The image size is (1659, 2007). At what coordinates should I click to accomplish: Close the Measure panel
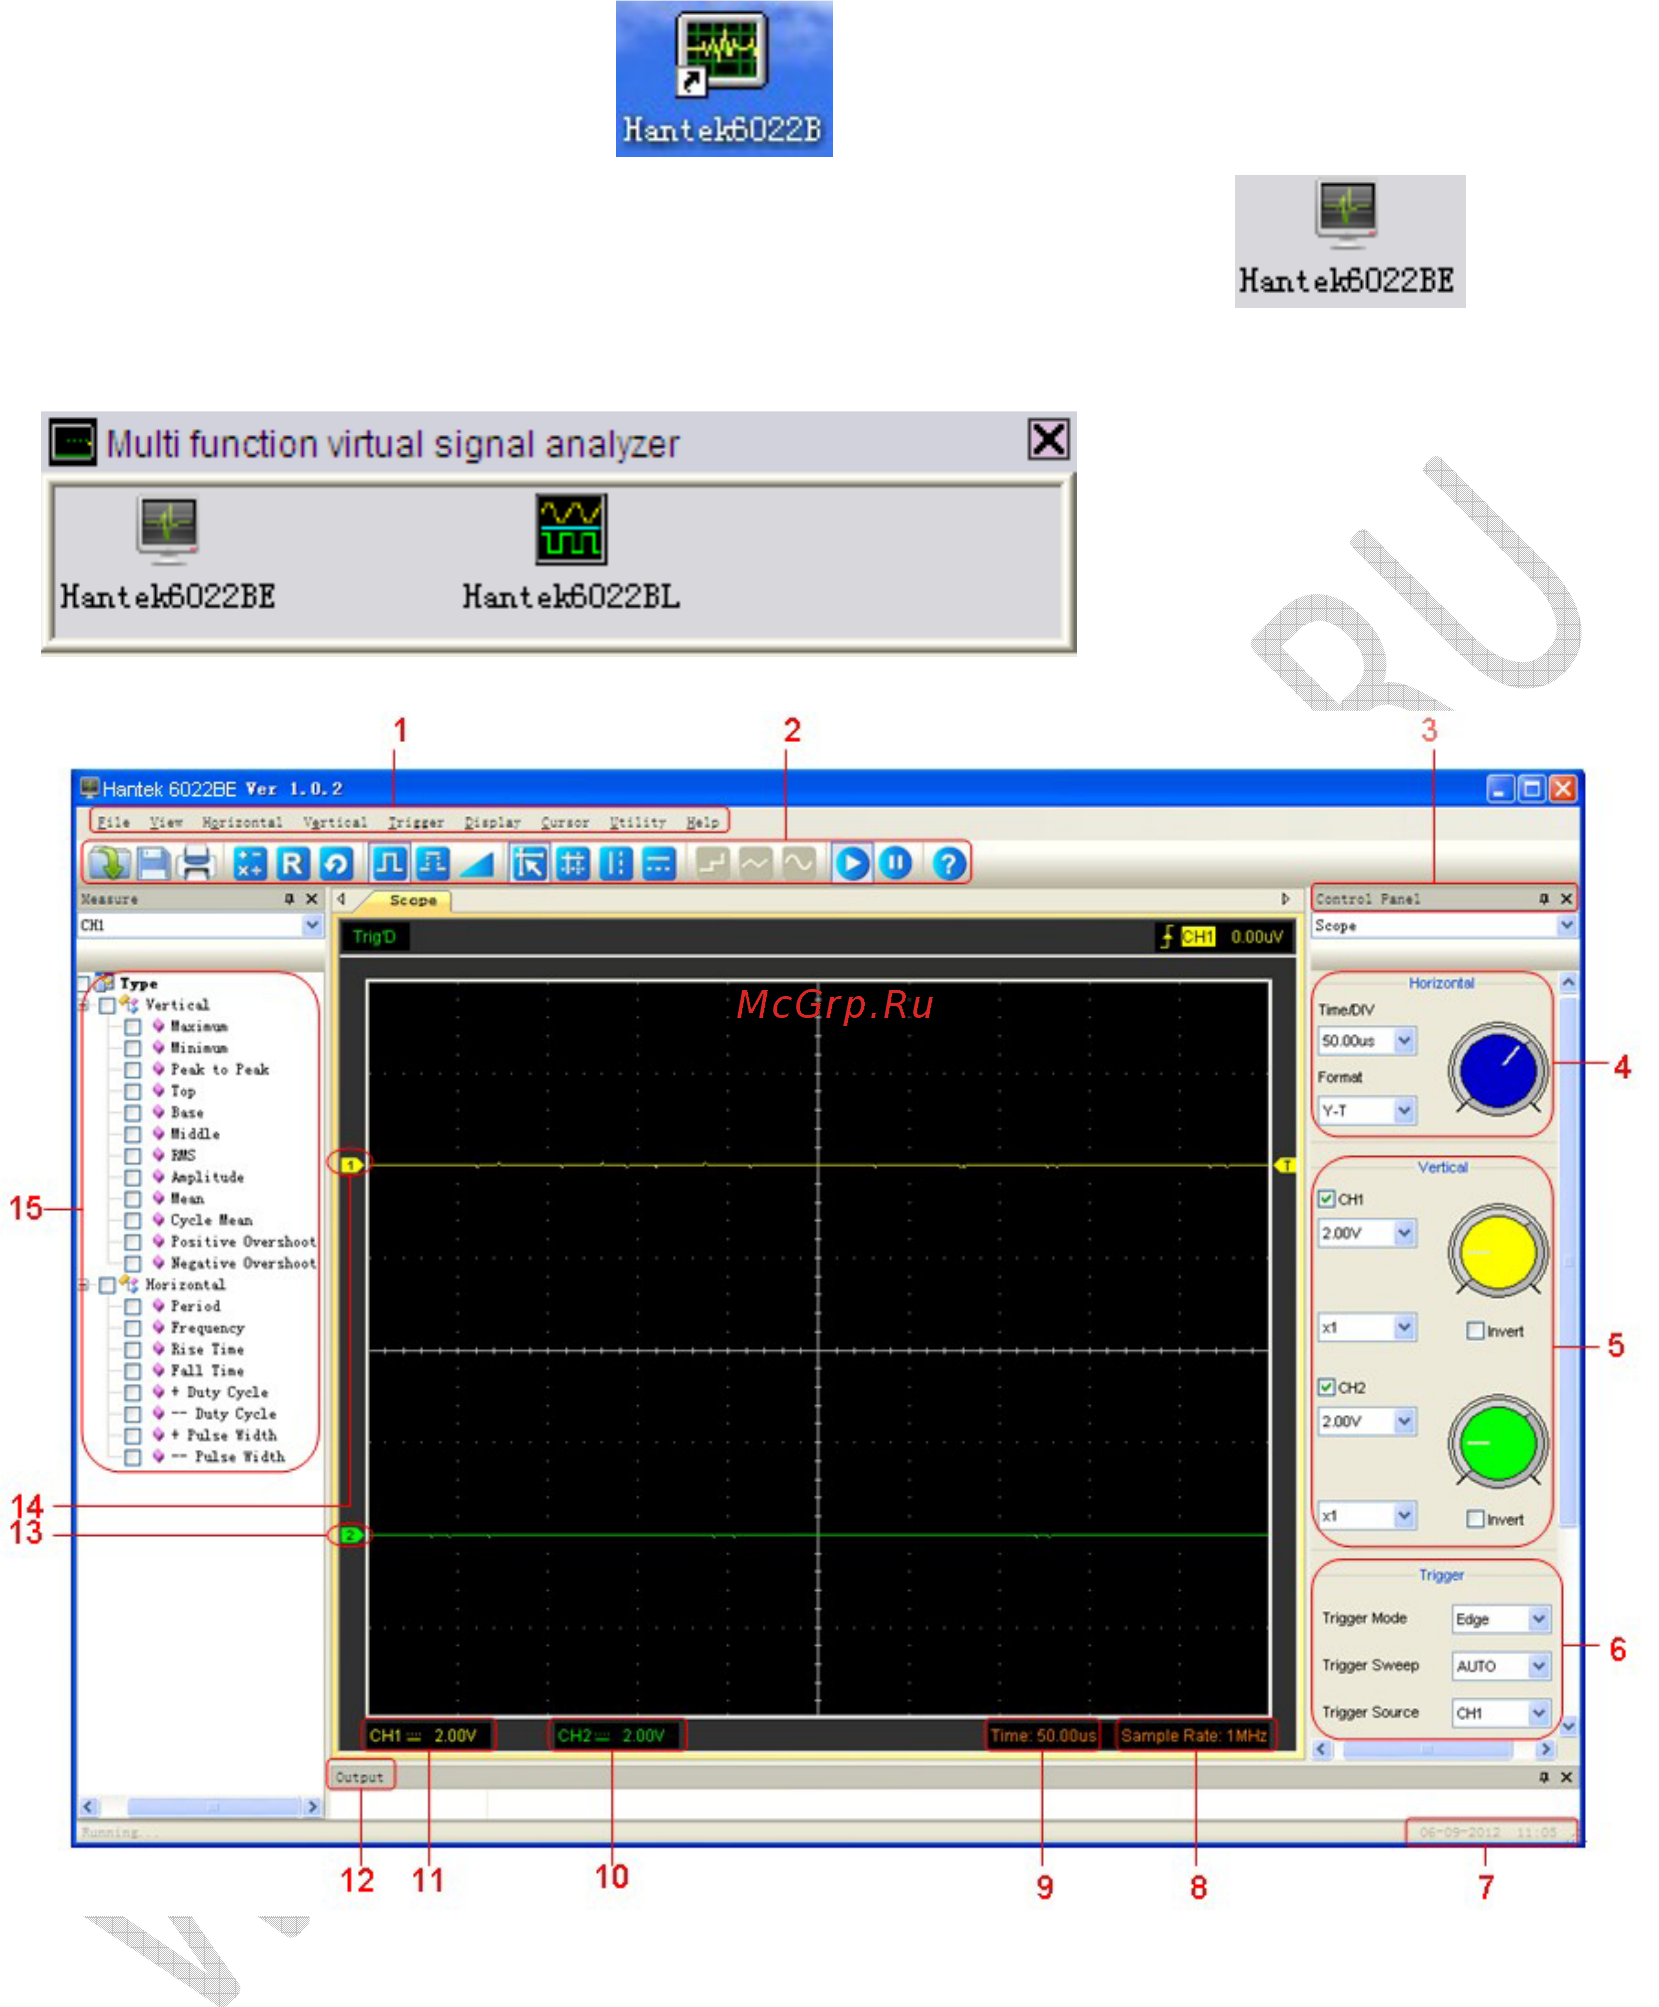pyautogui.click(x=312, y=899)
